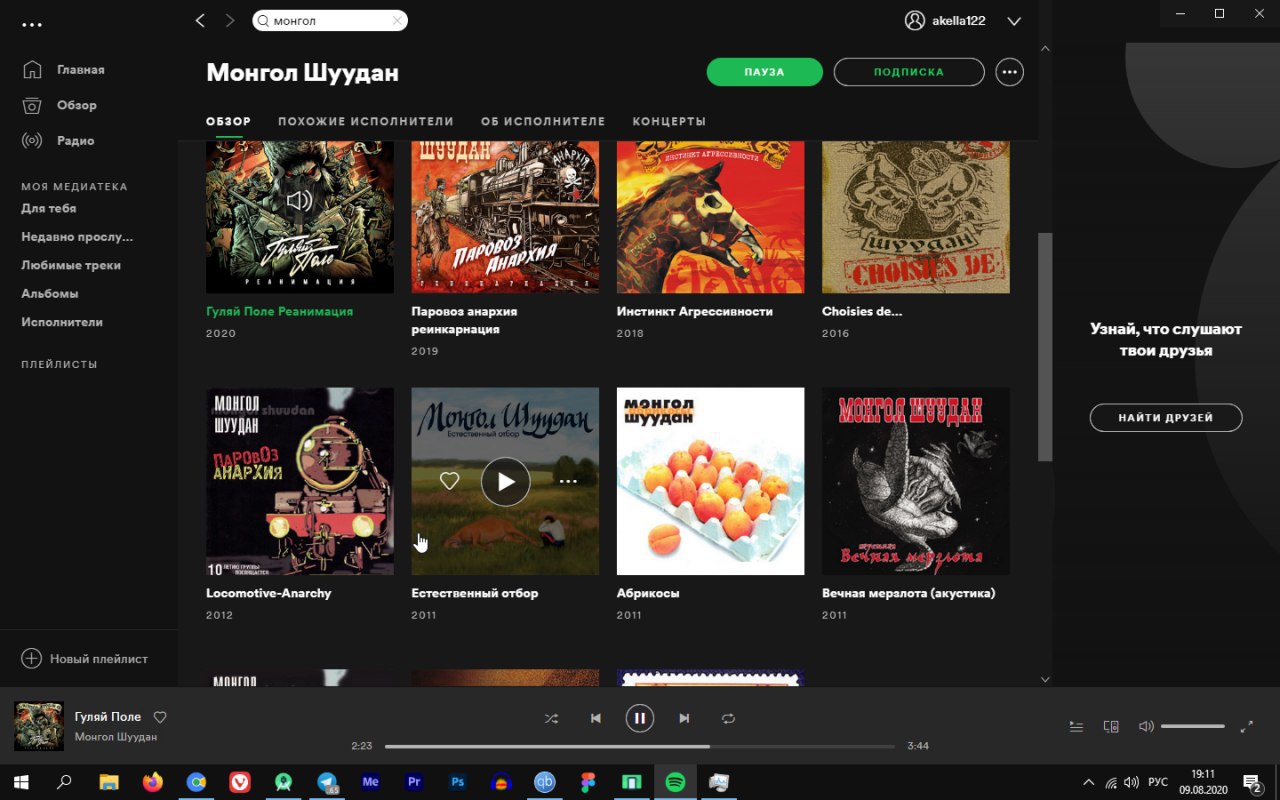The image size is (1280, 800).
Task: Open the Инстинкт Агрессивности album cover
Action: [710, 217]
